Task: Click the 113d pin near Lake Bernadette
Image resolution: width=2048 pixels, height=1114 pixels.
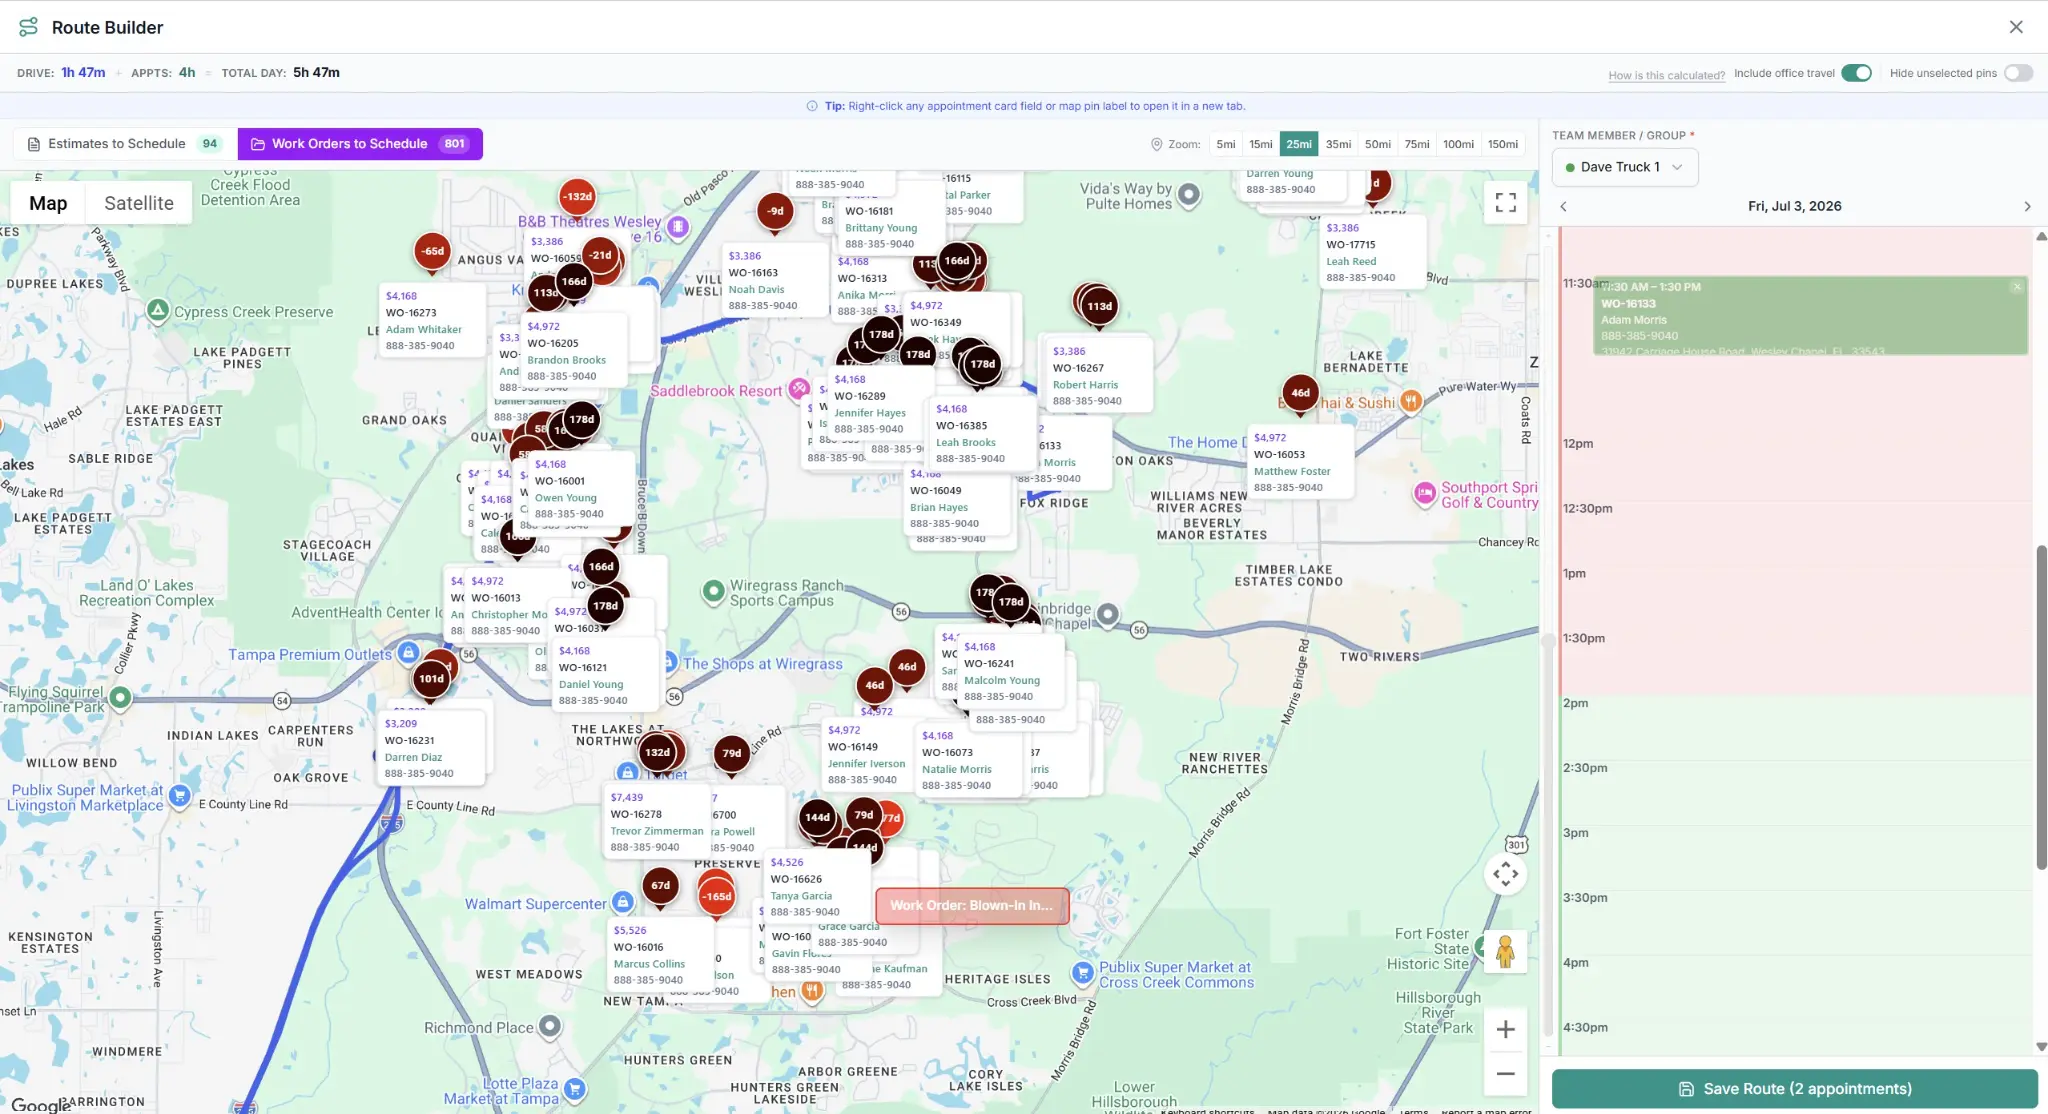Action: (x=1099, y=307)
